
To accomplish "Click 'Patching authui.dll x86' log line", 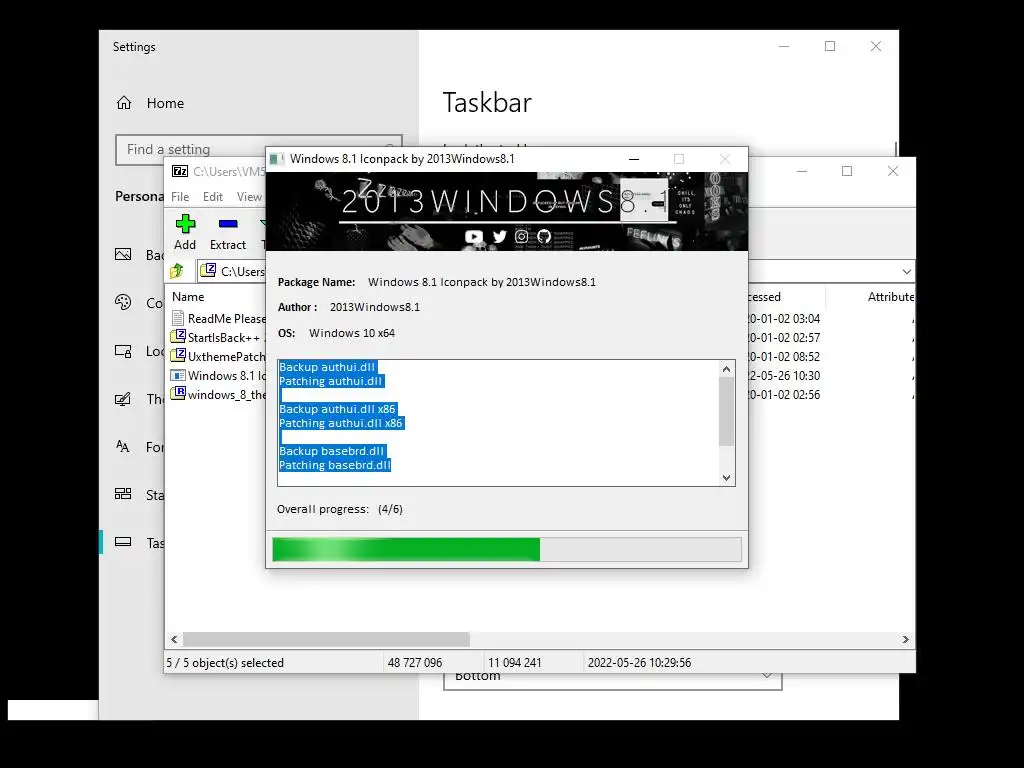I will point(341,423).
